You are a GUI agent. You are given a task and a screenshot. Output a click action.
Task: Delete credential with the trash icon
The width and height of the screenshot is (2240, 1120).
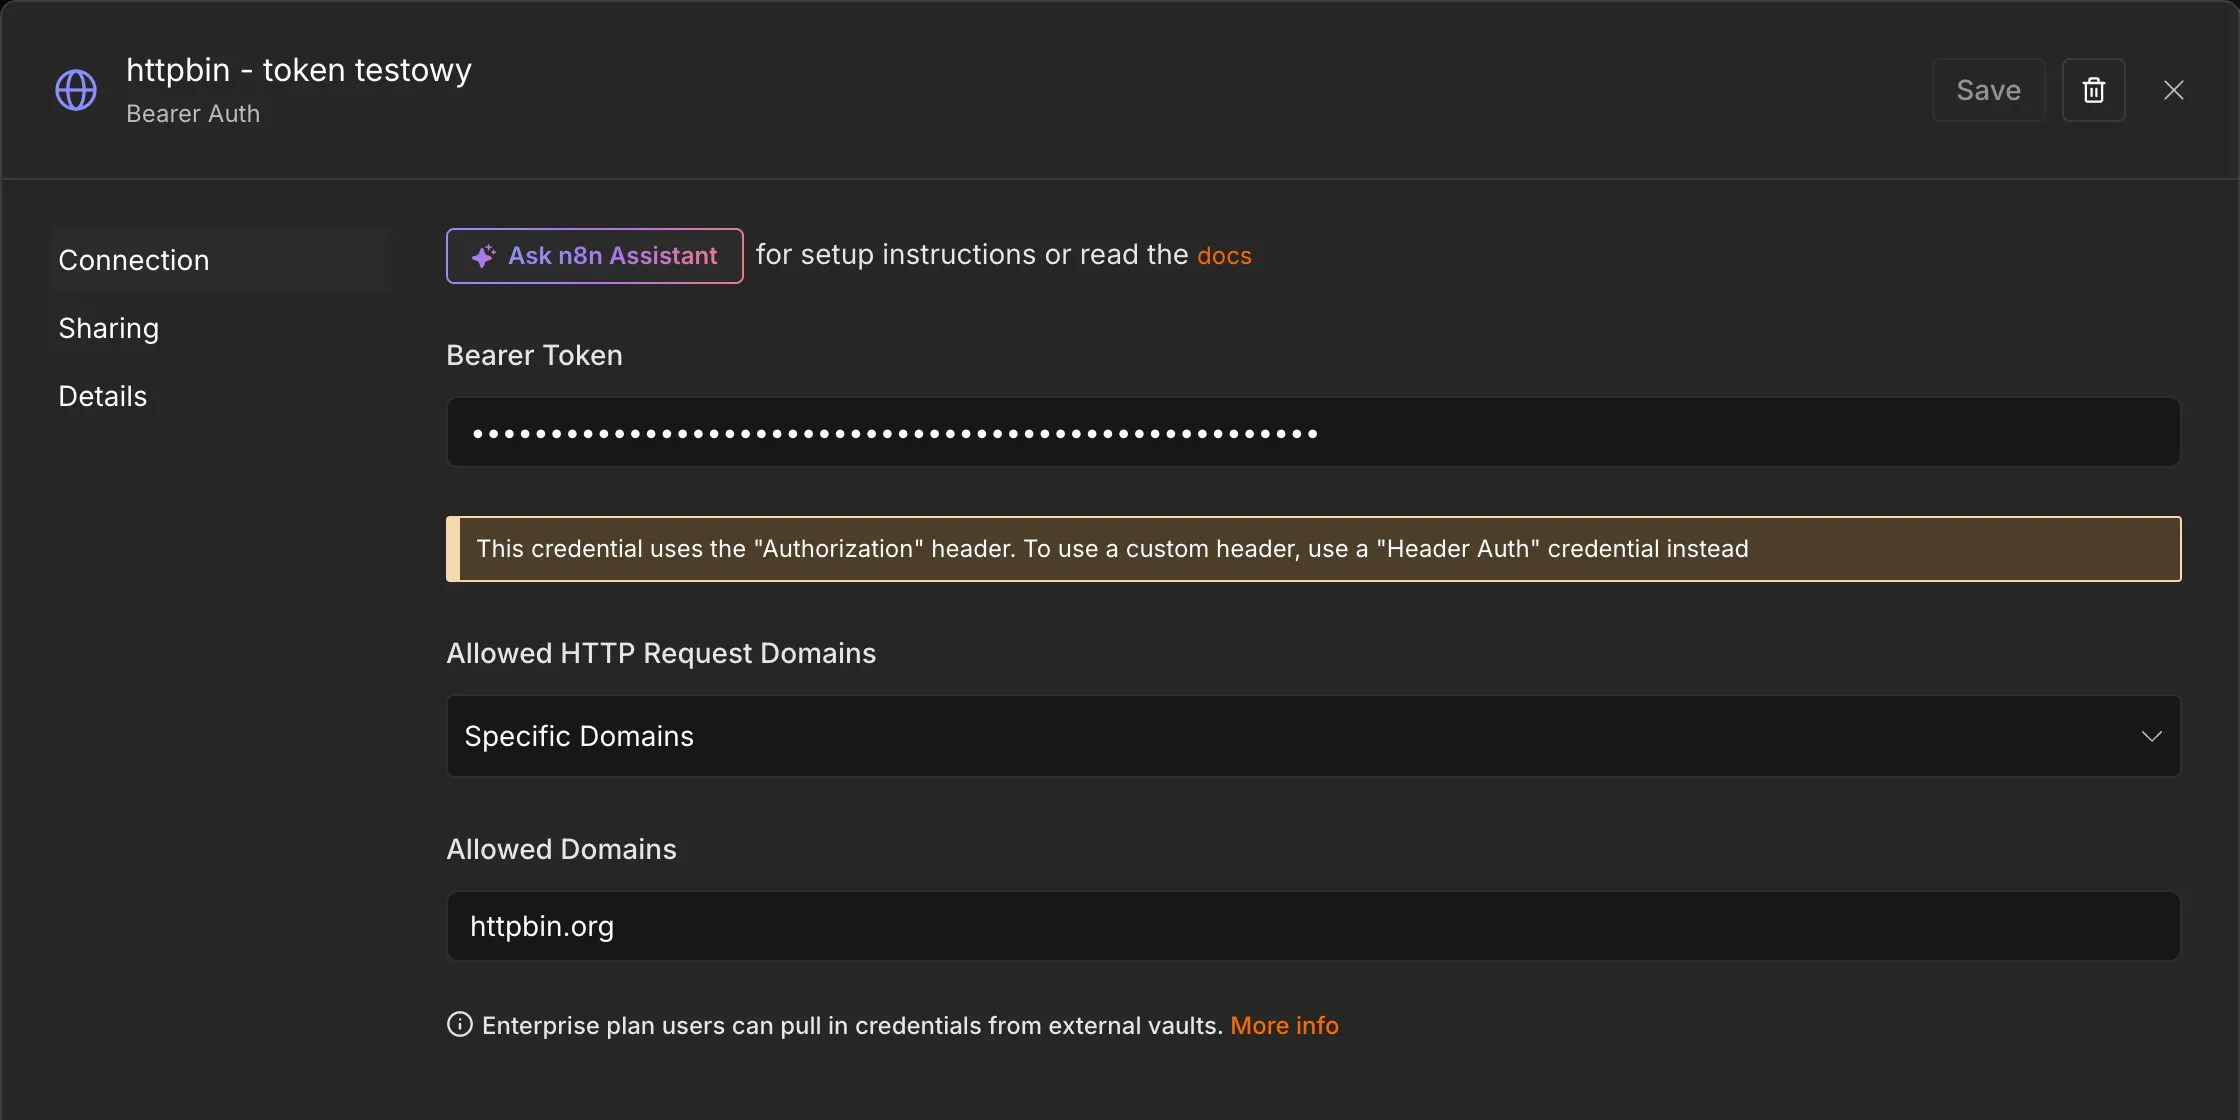[2093, 90]
